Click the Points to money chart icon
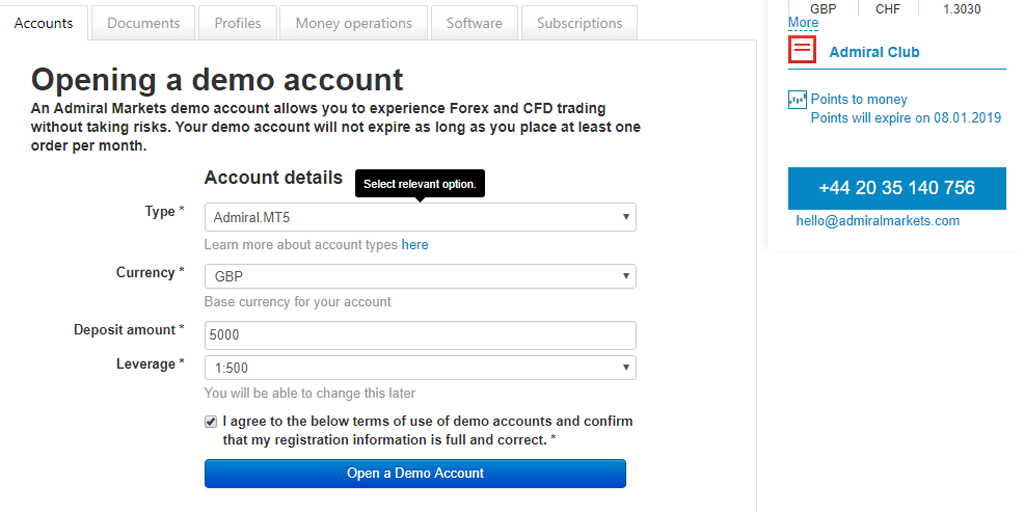1024x512 pixels. pyautogui.click(x=797, y=100)
